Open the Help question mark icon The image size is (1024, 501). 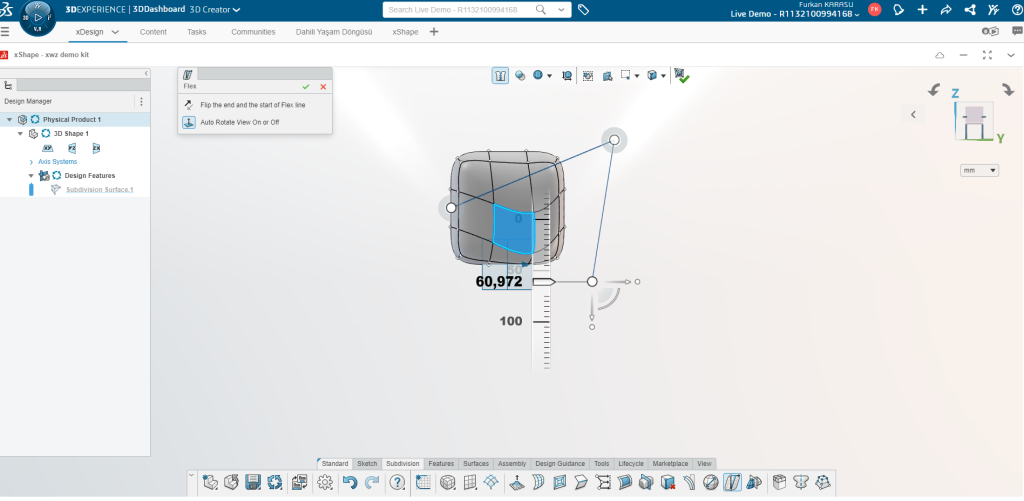pyautogui.click(x=397, y=482)
